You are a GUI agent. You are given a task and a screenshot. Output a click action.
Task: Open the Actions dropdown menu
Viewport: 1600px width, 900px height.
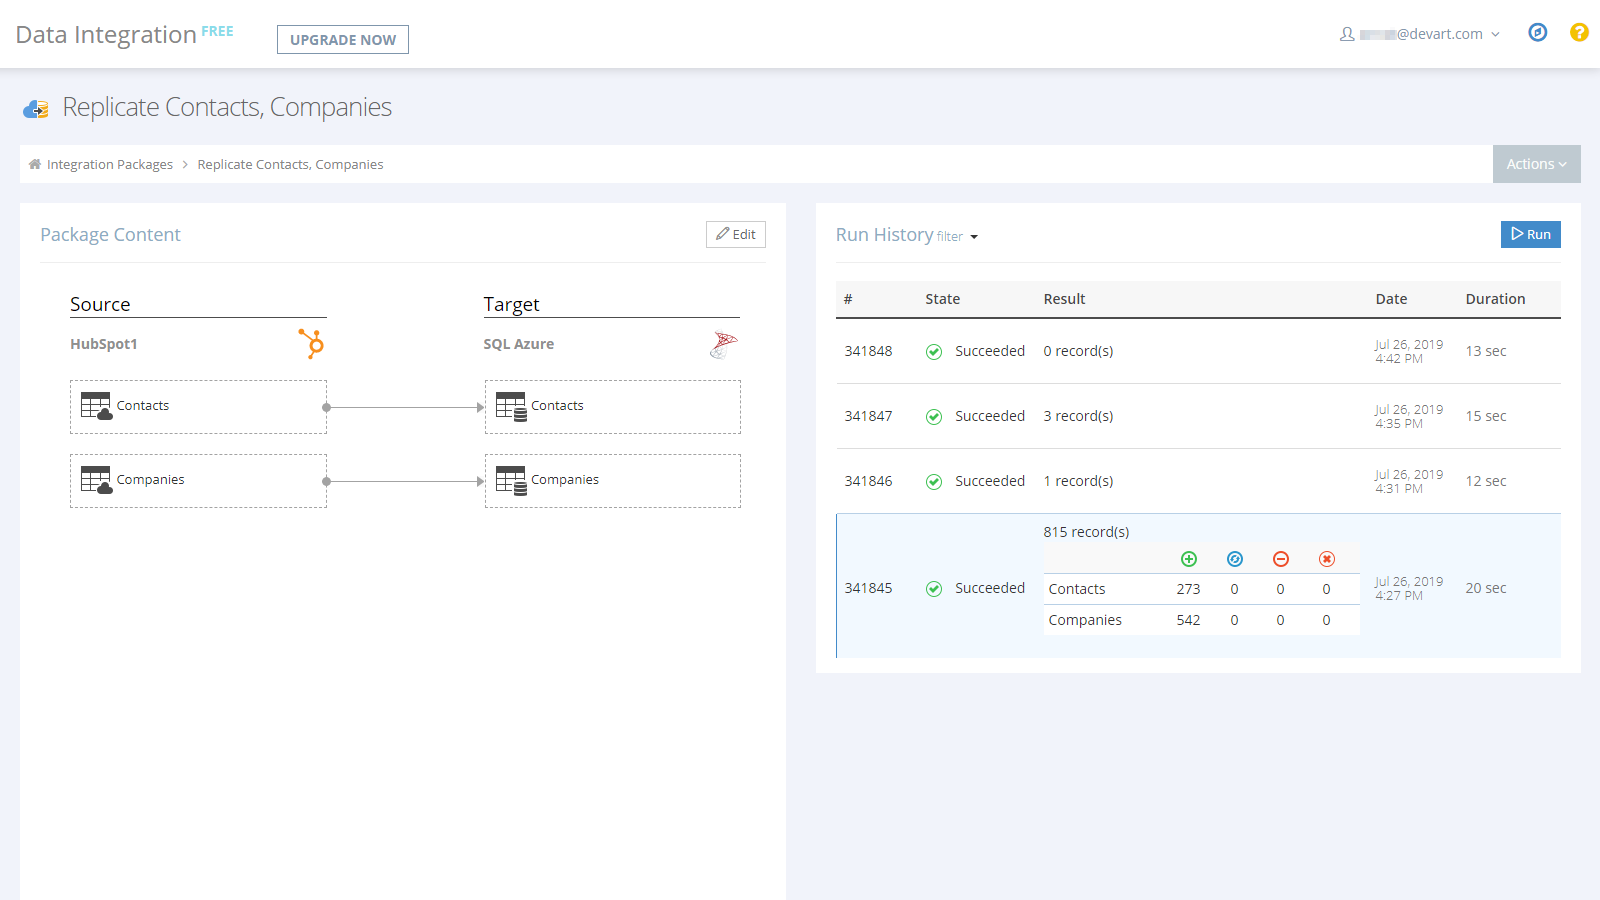[1536, 164]
